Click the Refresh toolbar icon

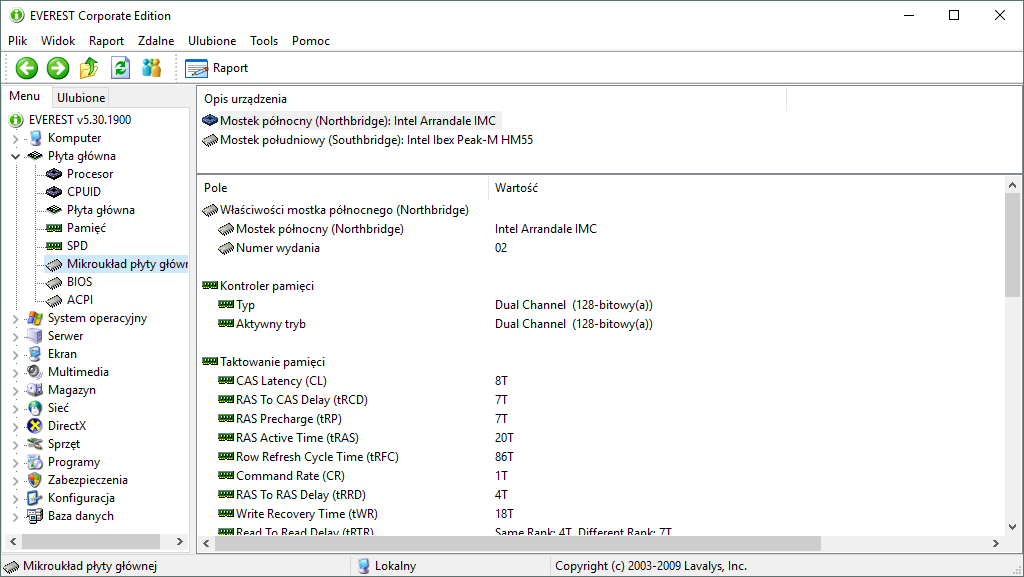(x=120, y=68)
